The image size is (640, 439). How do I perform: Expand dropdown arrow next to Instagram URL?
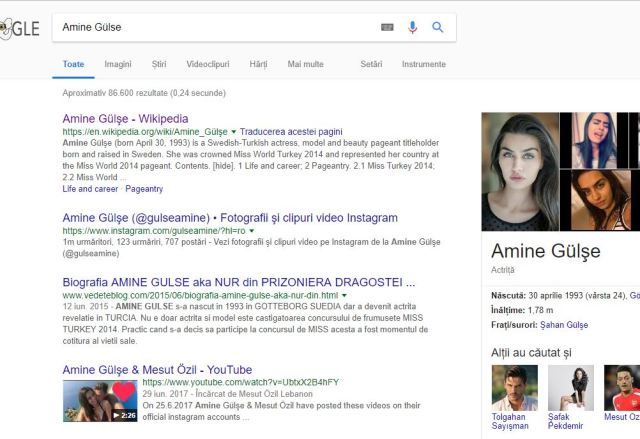pos(252,231)
